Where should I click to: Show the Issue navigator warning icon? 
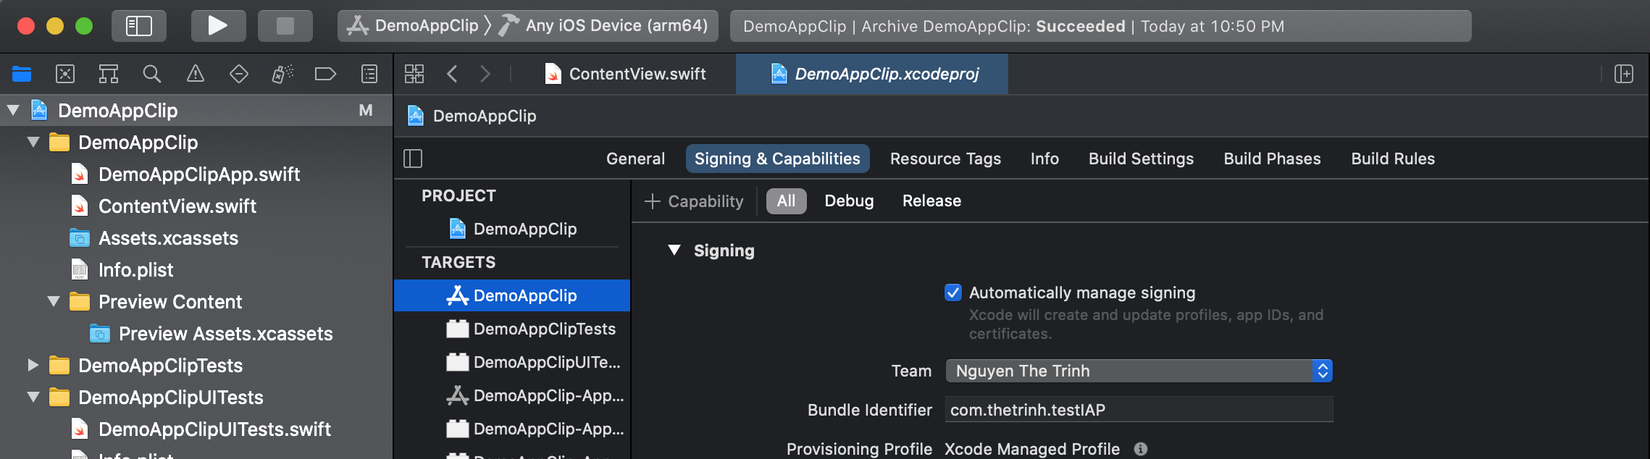195,74
